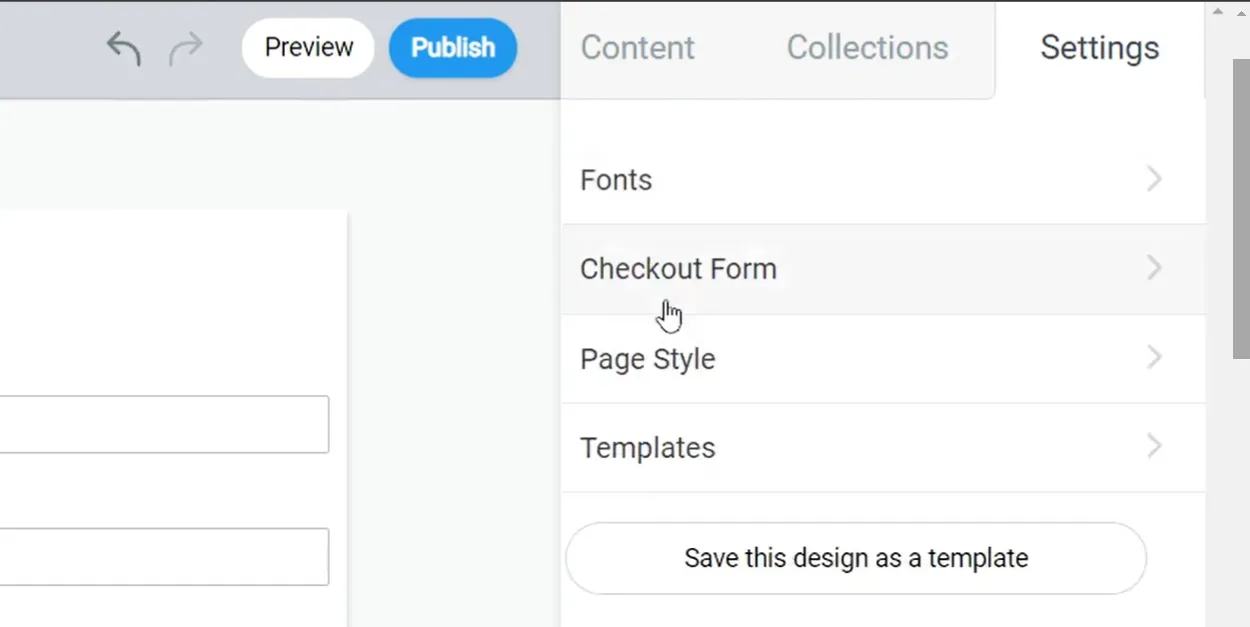1250x627 pixels.
Task: Open the page Preview
Action: point(308,47)
